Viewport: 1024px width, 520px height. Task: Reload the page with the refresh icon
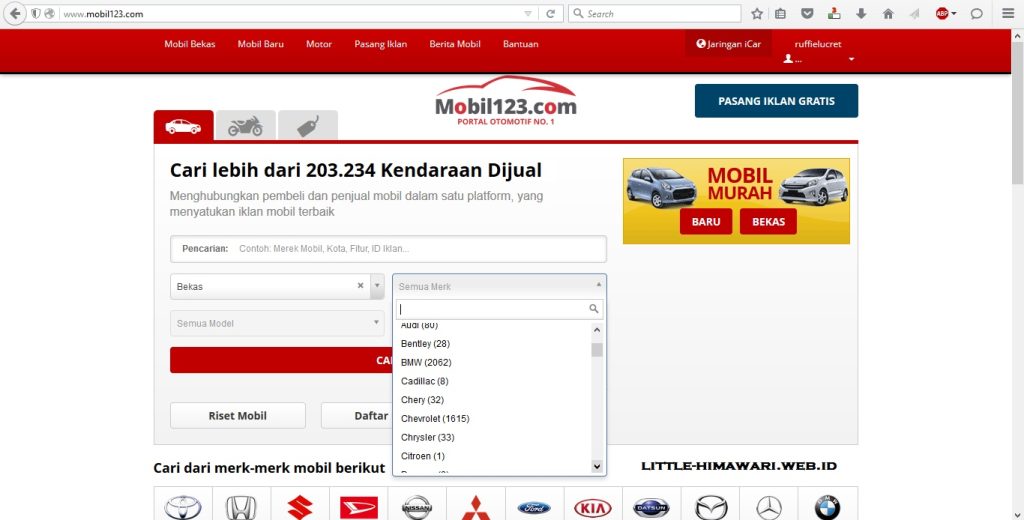click(x=551, y=14)
